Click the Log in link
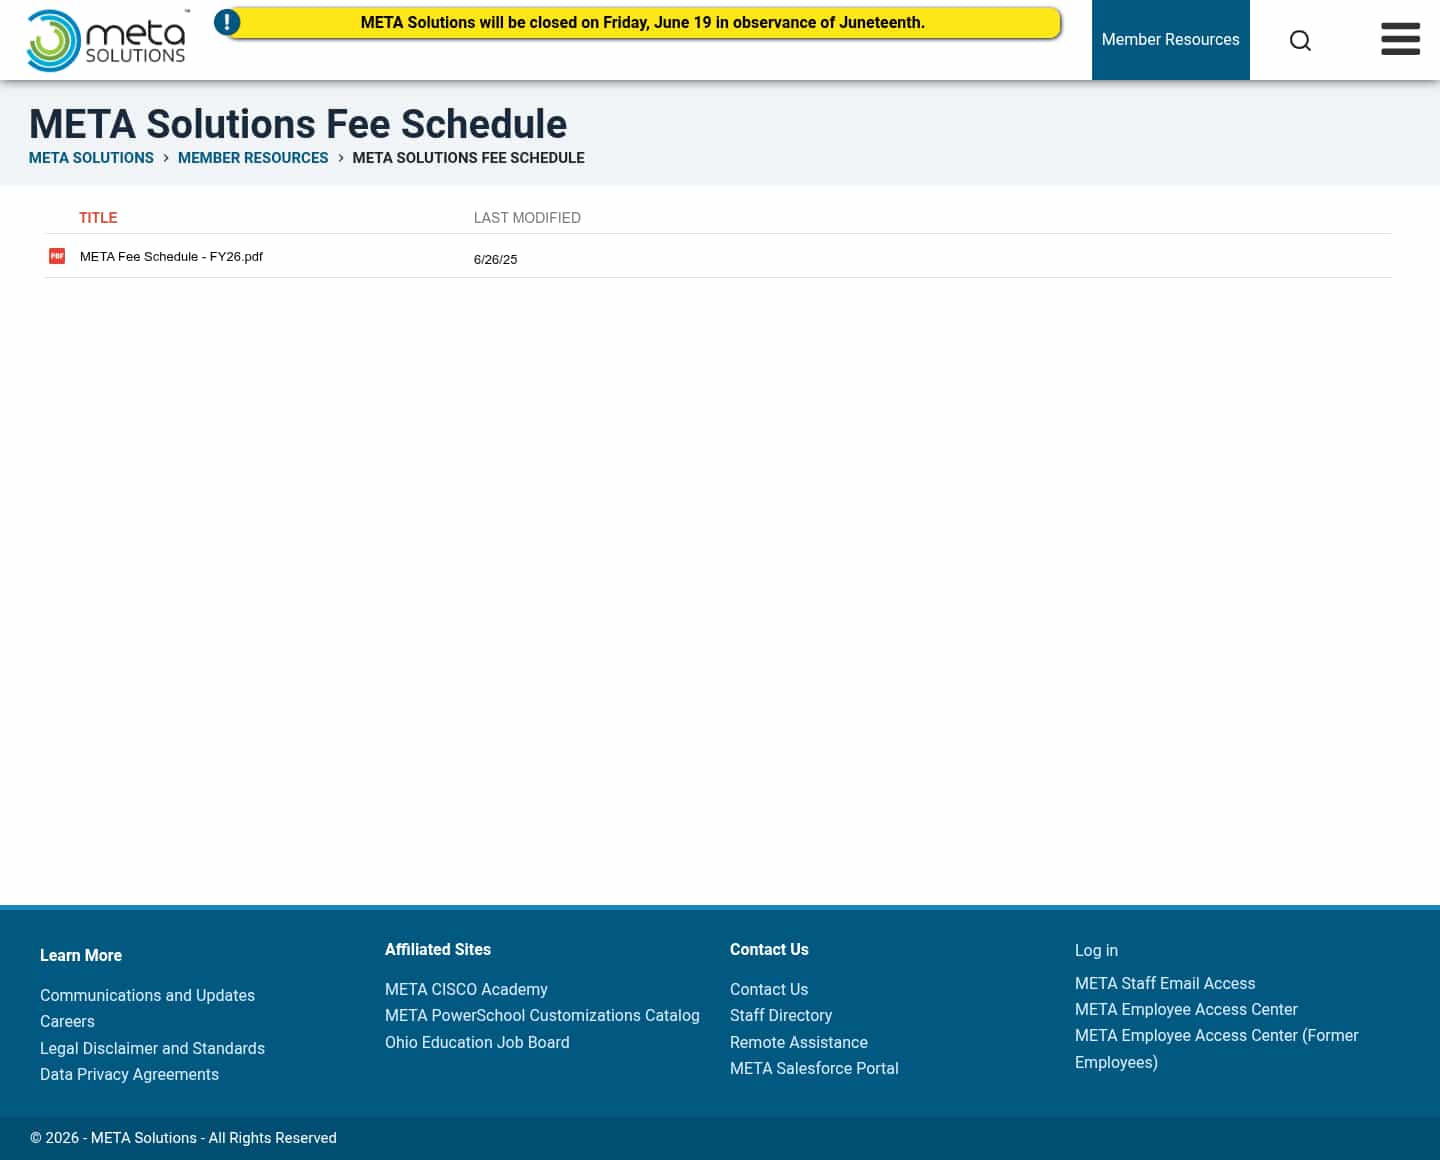The image size is (1440, 1160). click(x=1096, y=951)
